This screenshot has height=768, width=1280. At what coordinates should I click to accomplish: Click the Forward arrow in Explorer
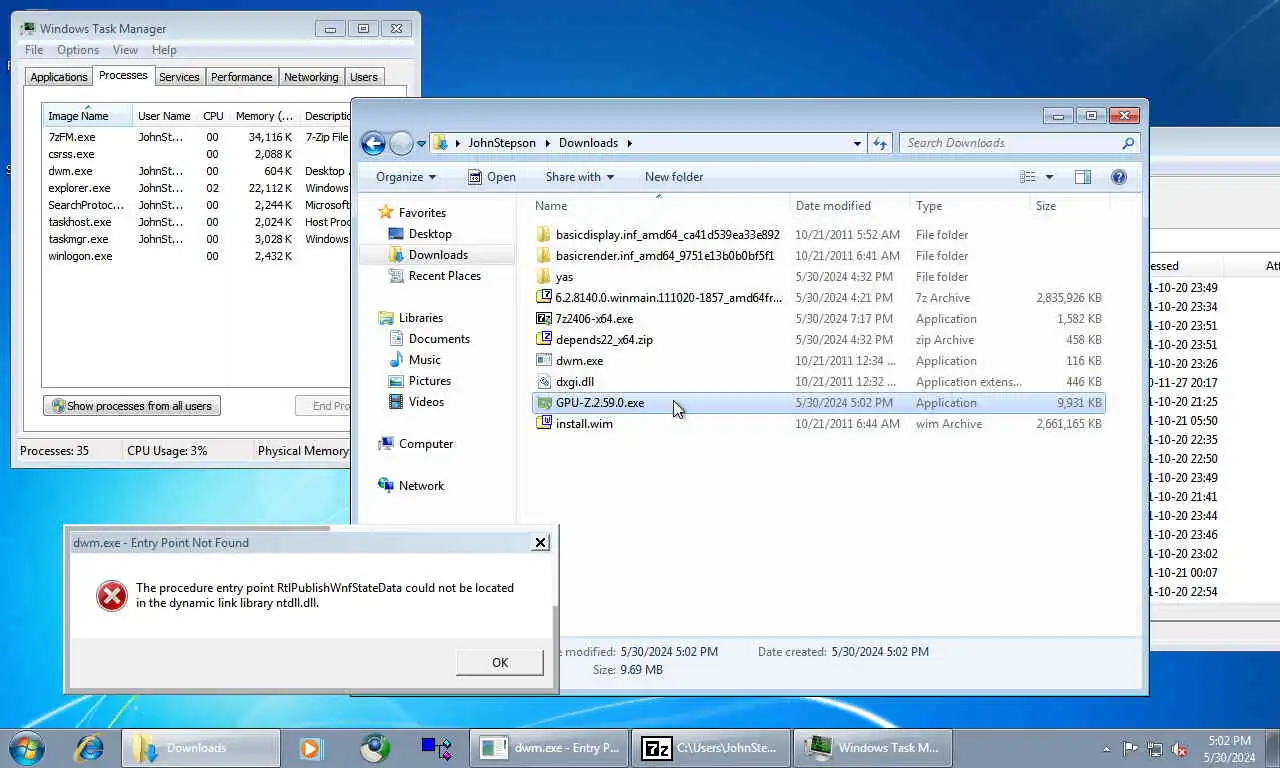tap(401, 143)
